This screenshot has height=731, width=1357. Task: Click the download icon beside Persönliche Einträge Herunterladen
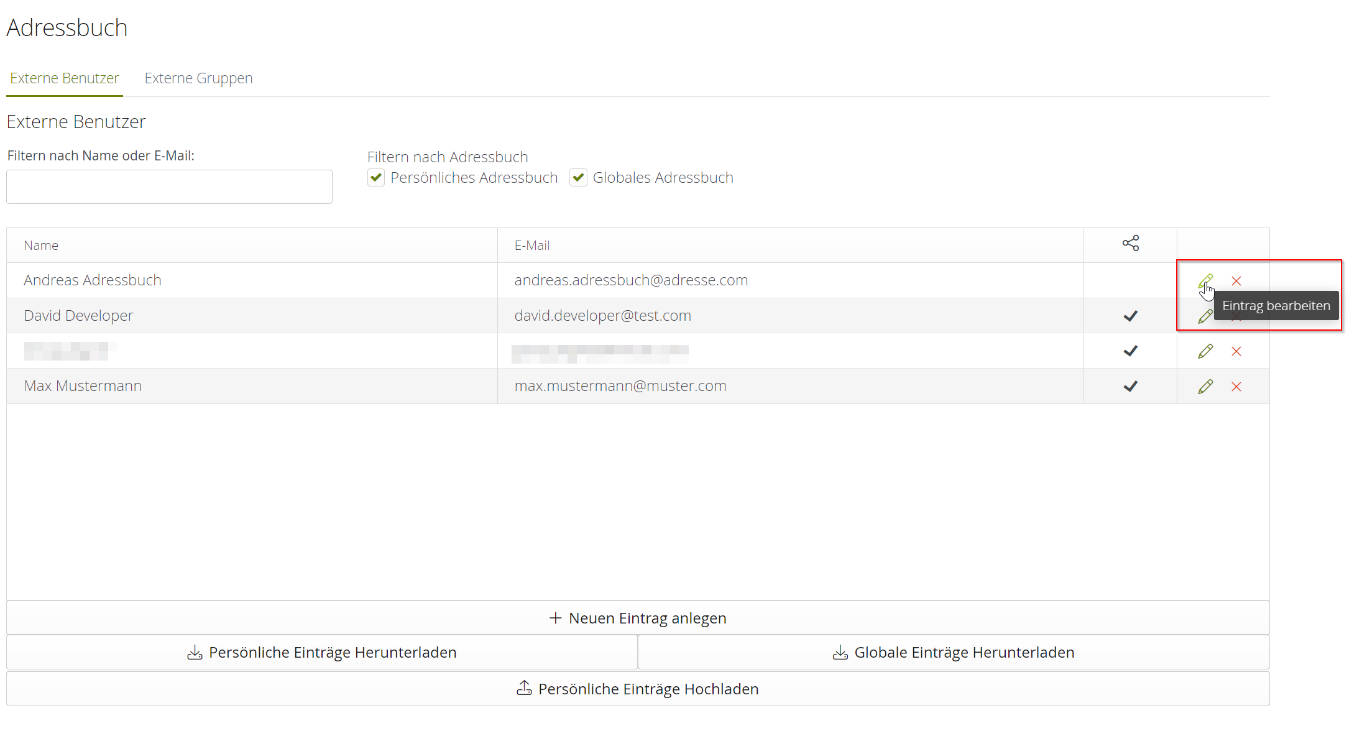(x=194, y=652)
